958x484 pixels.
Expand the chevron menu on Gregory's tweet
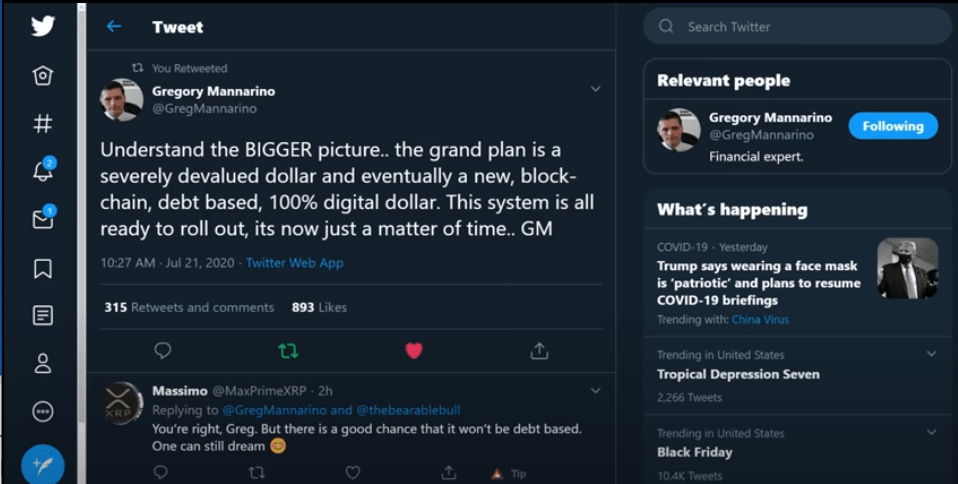[x=595, y=90]
